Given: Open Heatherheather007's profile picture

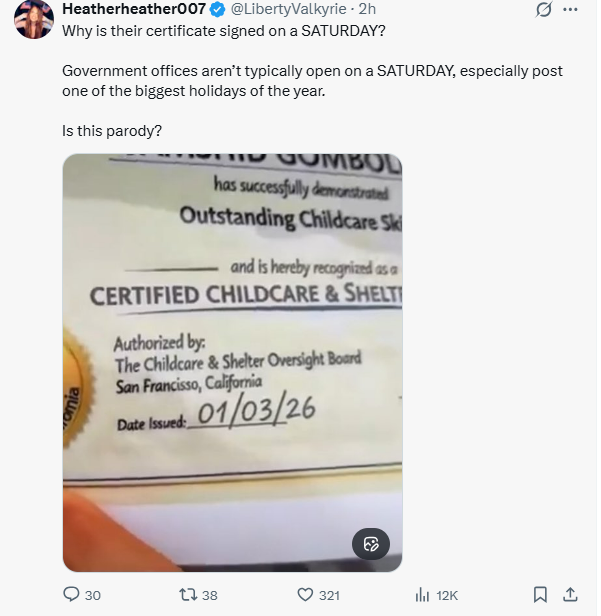Looking at the screenshot, I should click(x=33, y=19).
